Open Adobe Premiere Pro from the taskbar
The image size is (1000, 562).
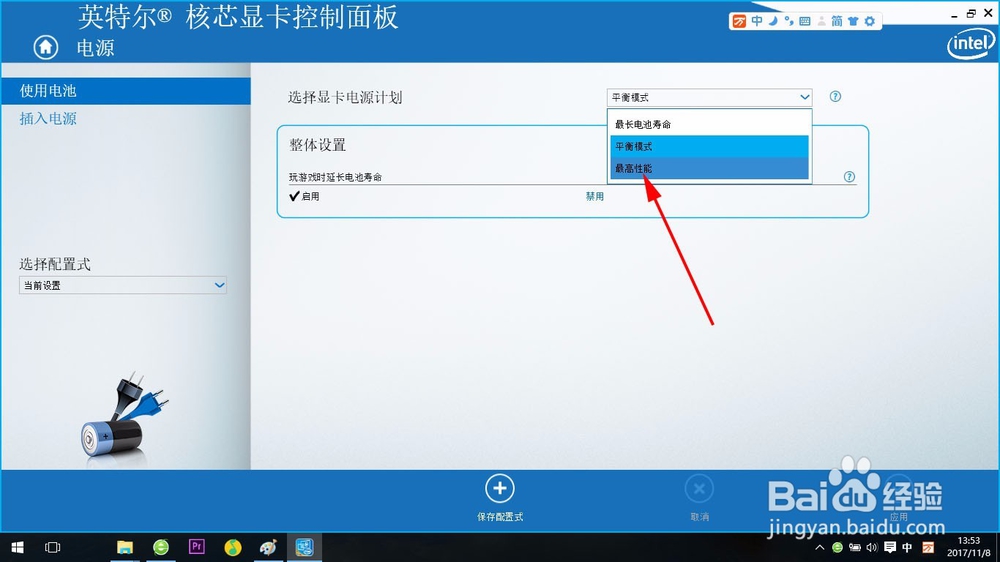click(x=196, y=547)
